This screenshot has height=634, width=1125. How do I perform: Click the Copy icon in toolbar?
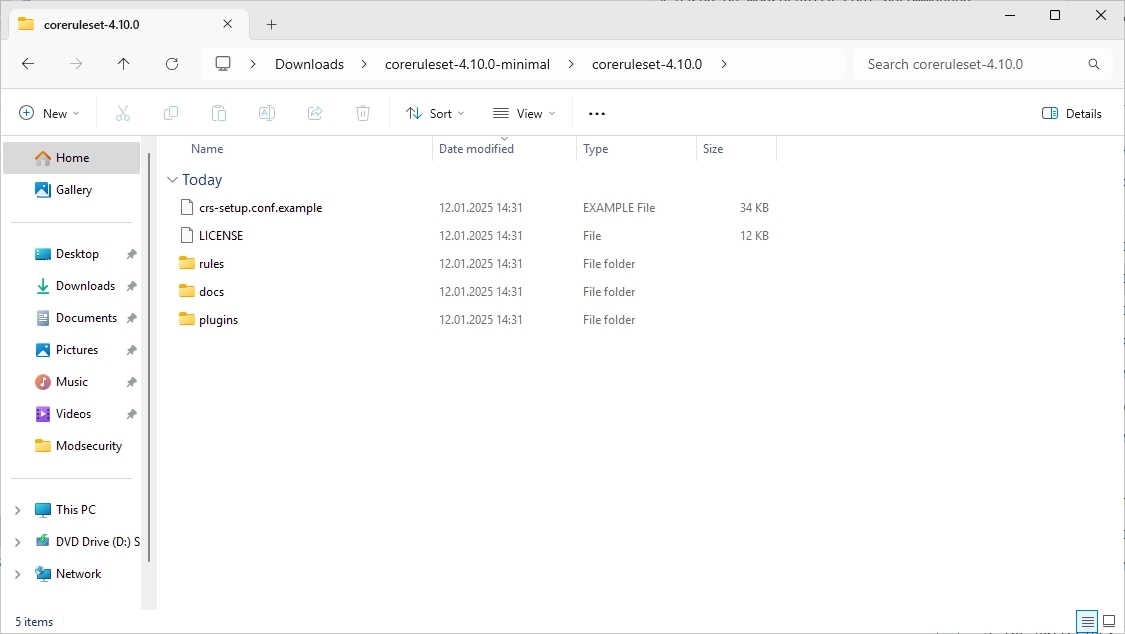point(171,114)
